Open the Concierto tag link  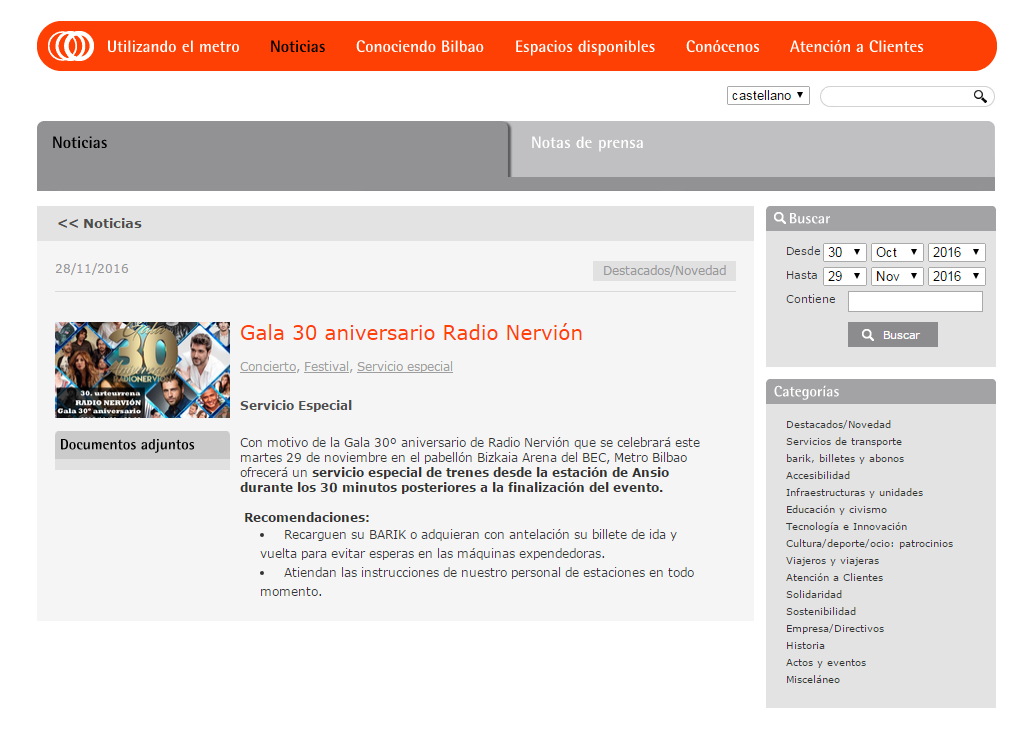[x=268, y=366]
